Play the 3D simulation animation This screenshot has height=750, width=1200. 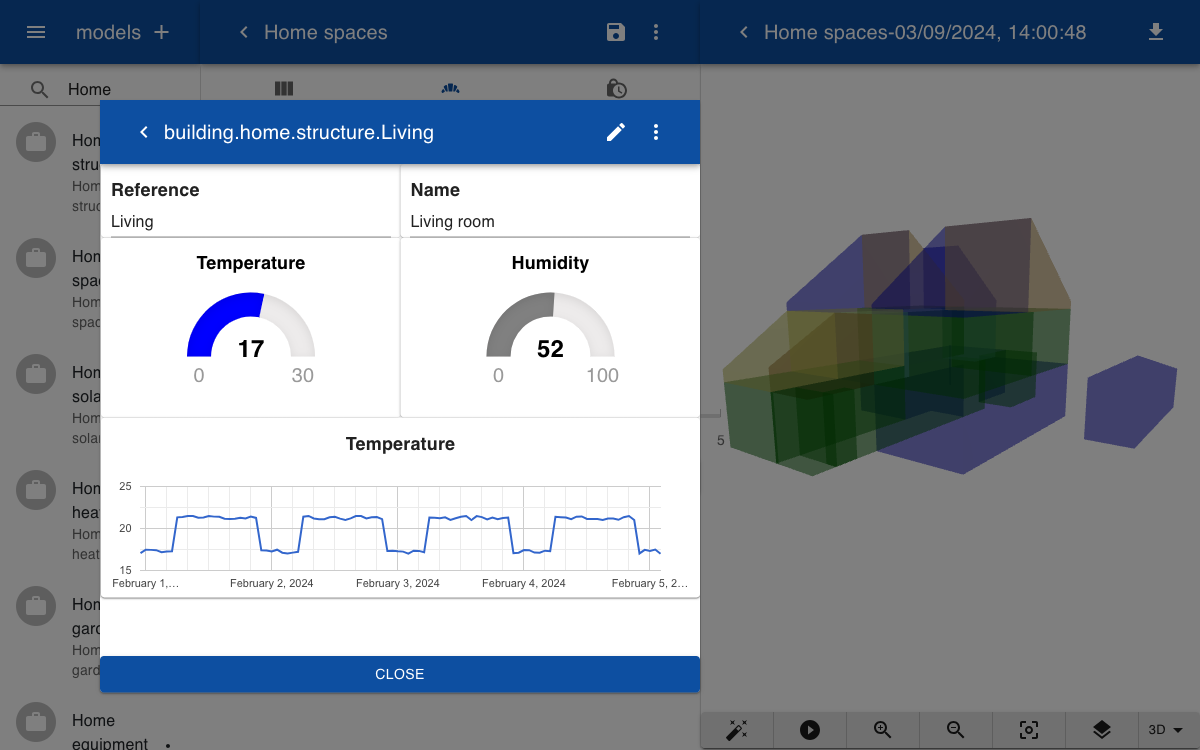pyautogui.click(x=810, y=730)
